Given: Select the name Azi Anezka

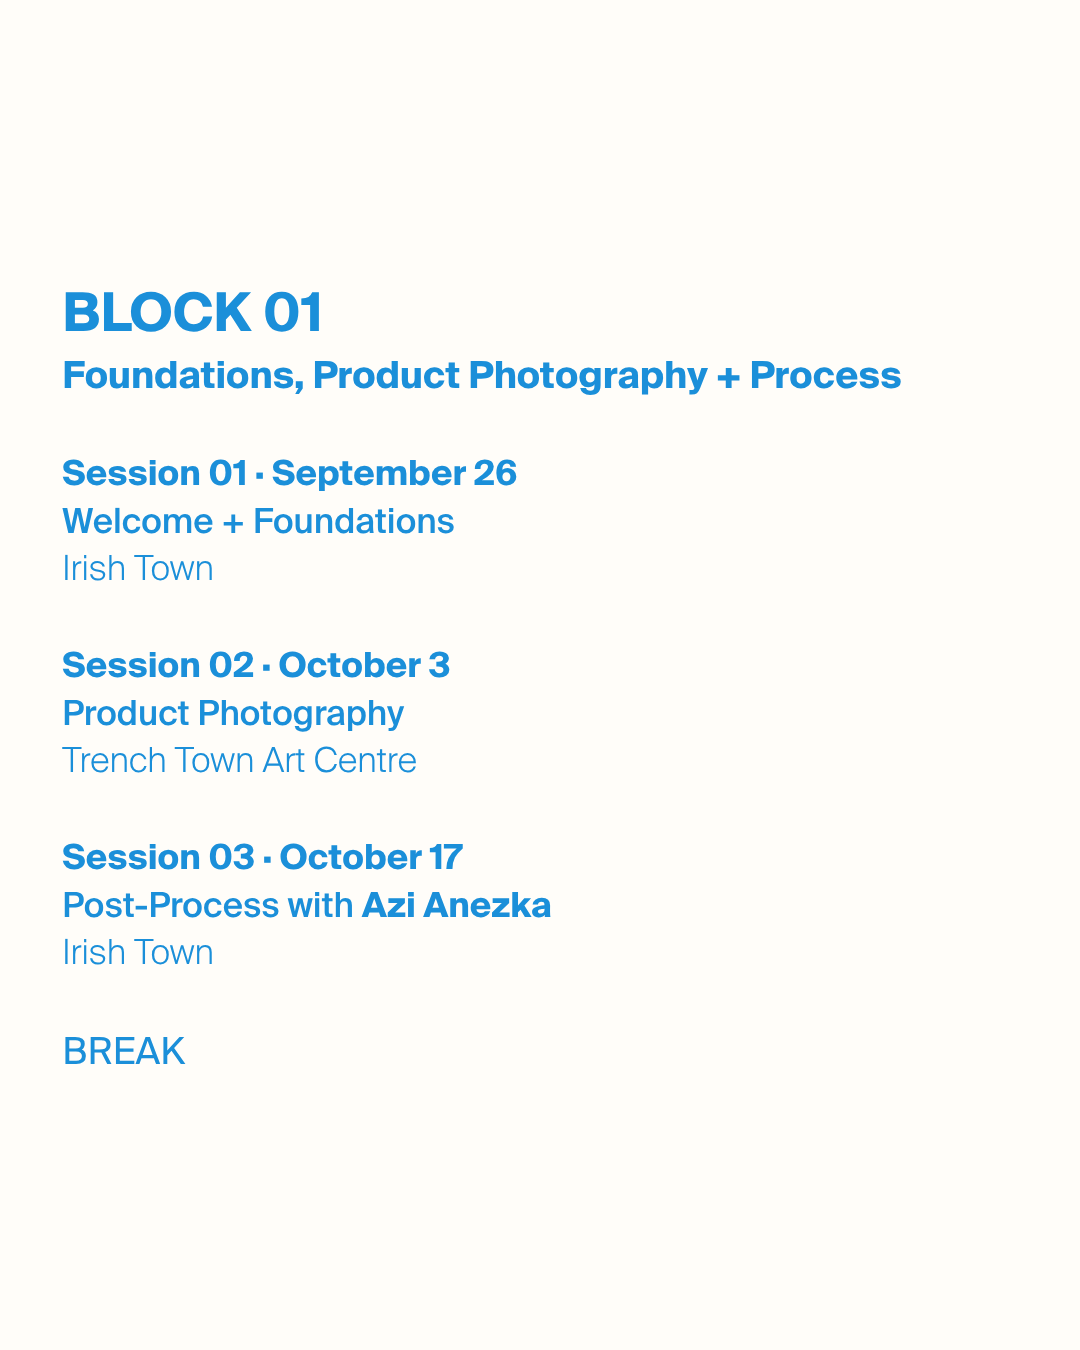Looking at the screenshot, I should click(x=456, y=905).
